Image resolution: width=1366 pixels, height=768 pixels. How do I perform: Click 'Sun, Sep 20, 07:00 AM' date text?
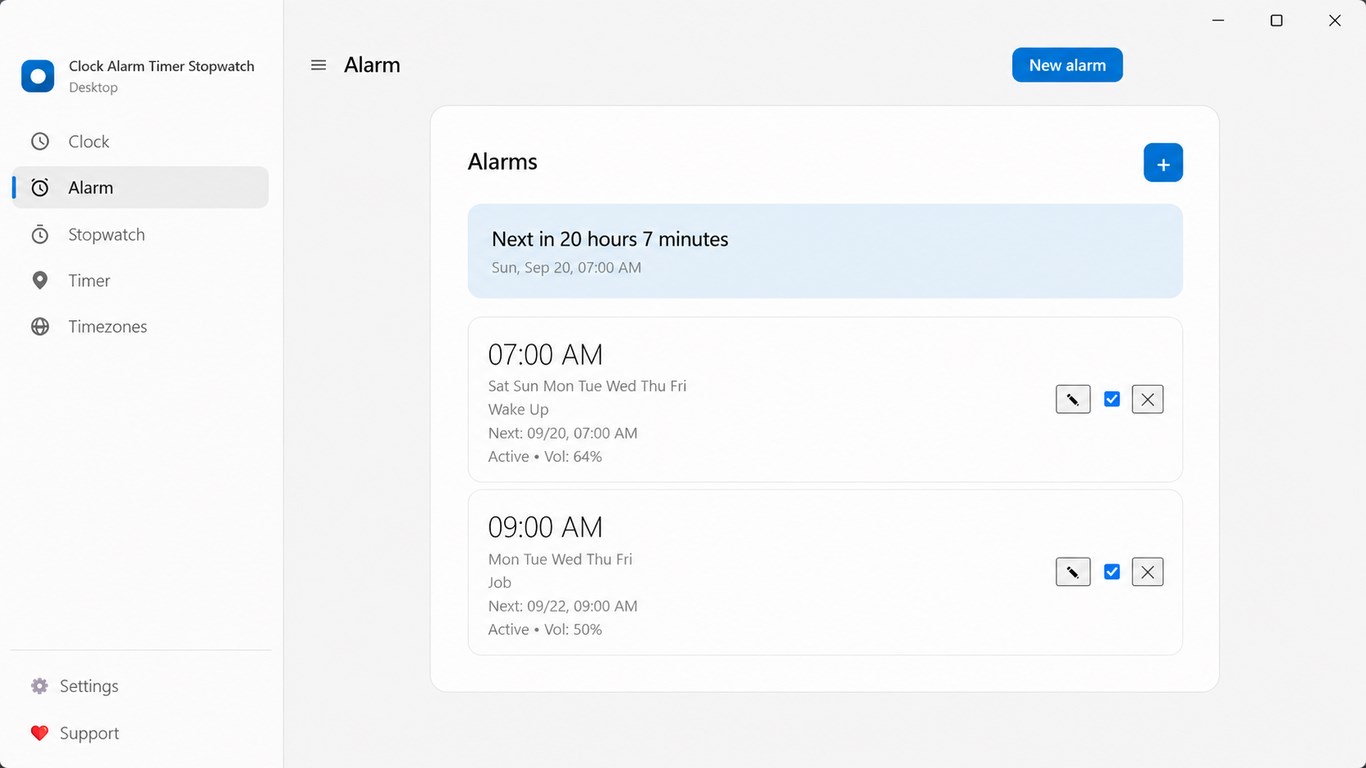coord(567,268)
